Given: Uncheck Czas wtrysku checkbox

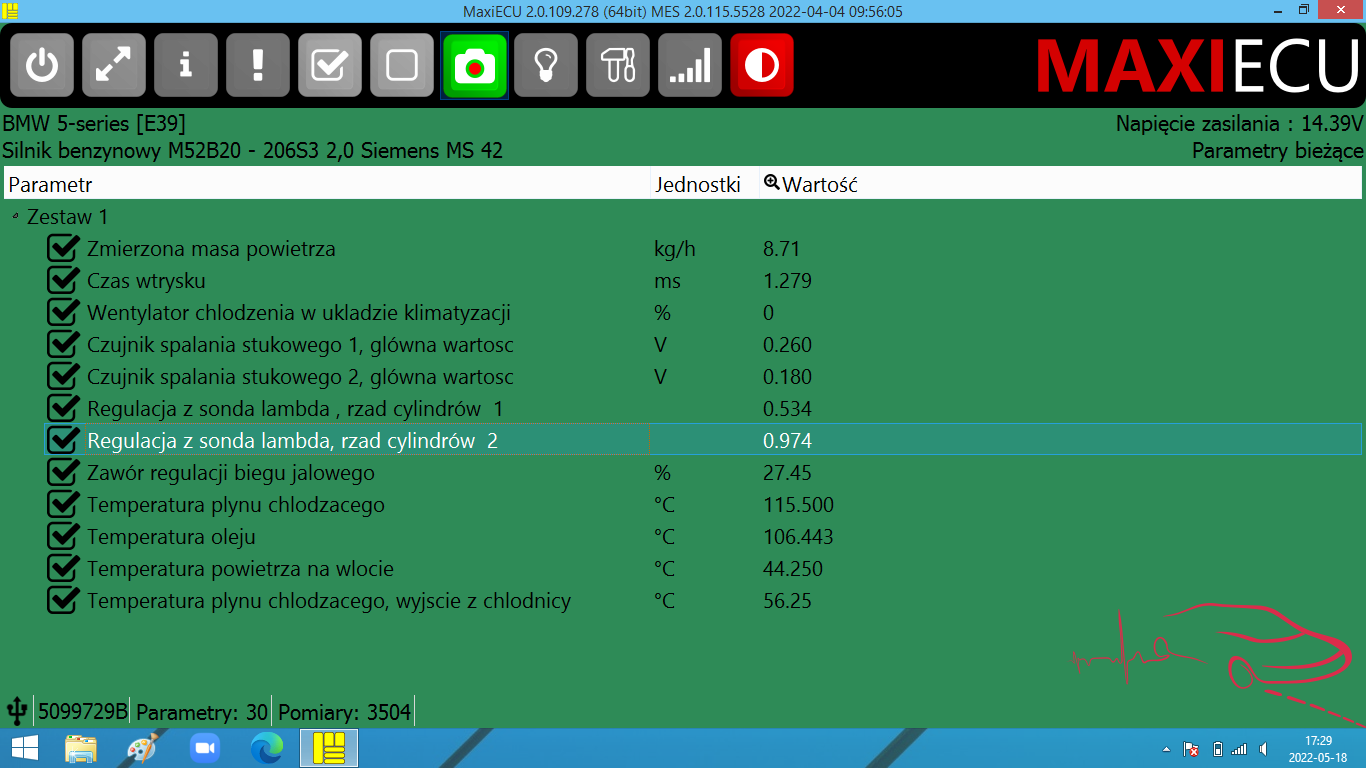Looking at the screenshot, I should pos(63,280).
